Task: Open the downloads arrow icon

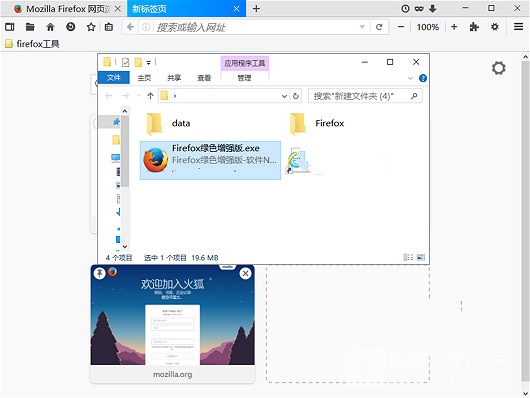Action: tap(433, 9)
